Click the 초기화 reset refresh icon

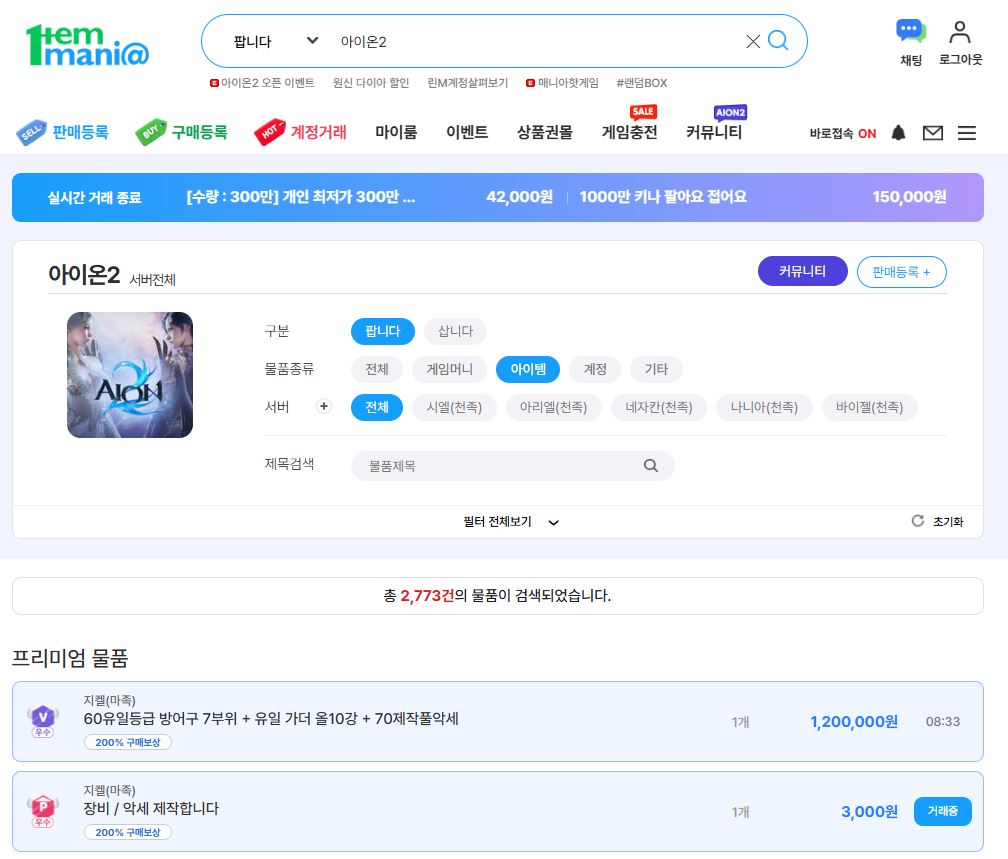(918, 521)
